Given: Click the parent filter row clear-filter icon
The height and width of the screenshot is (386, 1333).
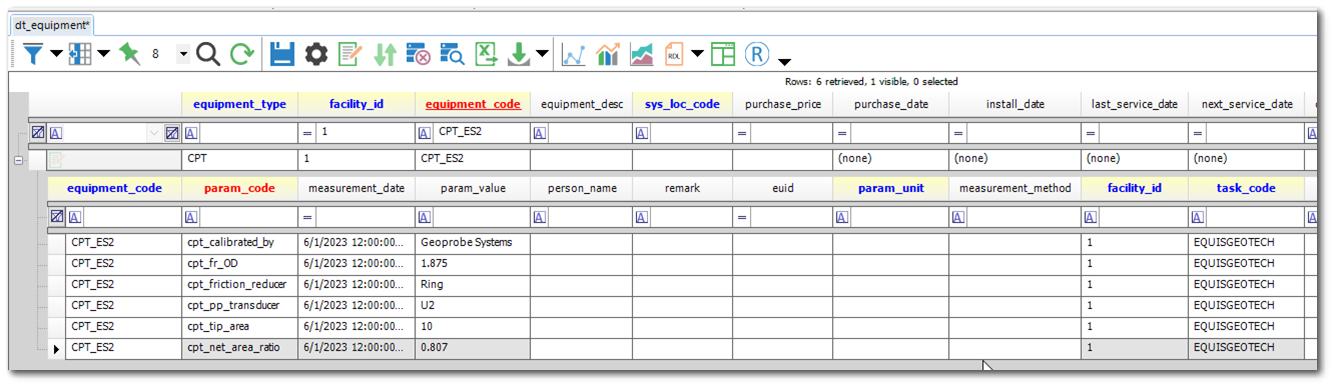Looking at the screenshot, I should click(37, 132).
